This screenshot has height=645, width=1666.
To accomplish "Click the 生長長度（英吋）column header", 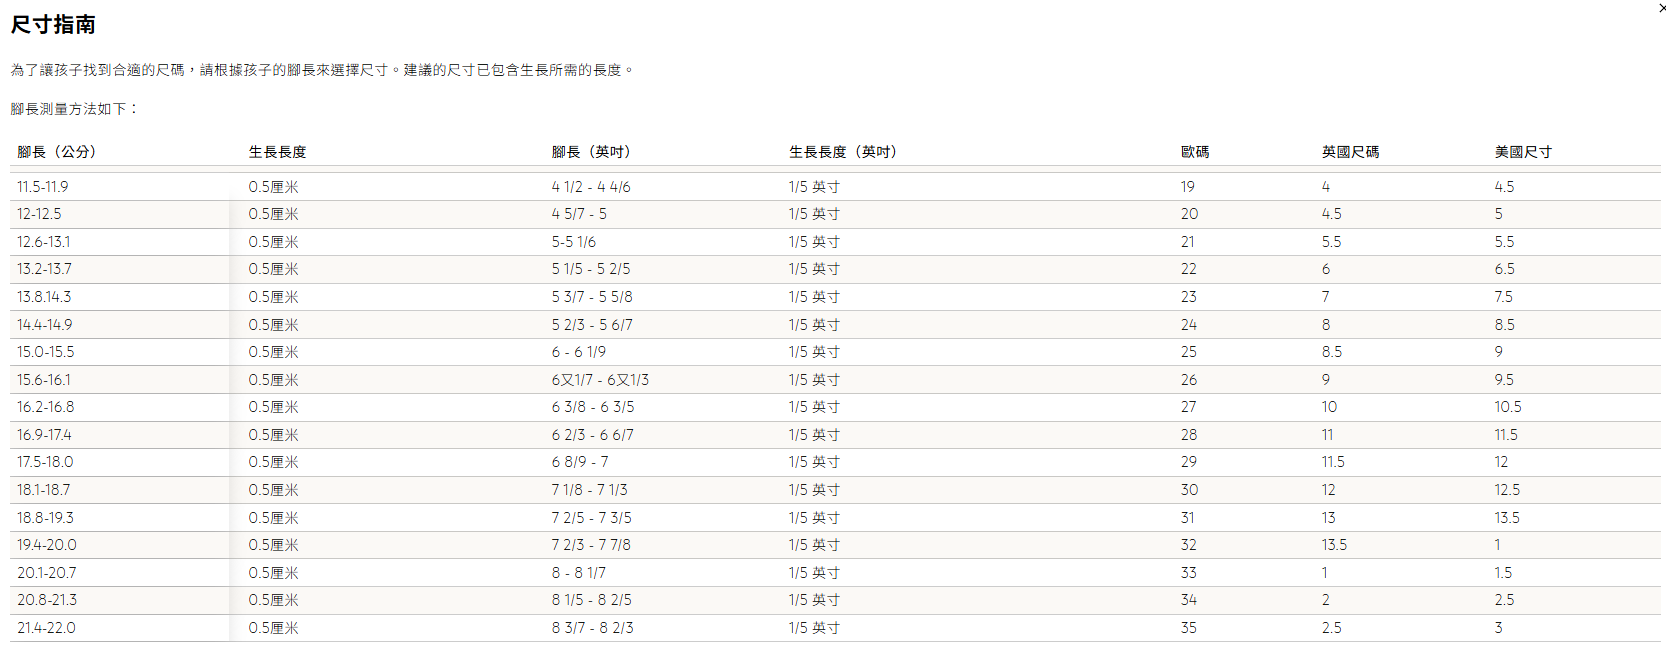I will point(843,152).
